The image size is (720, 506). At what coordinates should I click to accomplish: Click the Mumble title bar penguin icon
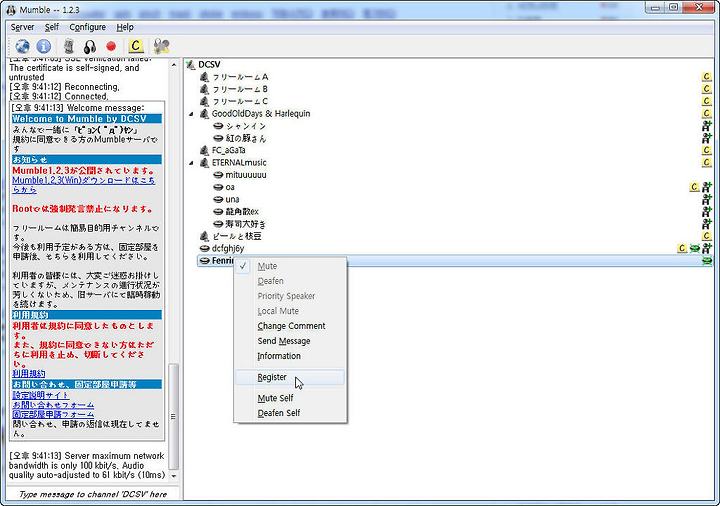(x=11, y=9)
